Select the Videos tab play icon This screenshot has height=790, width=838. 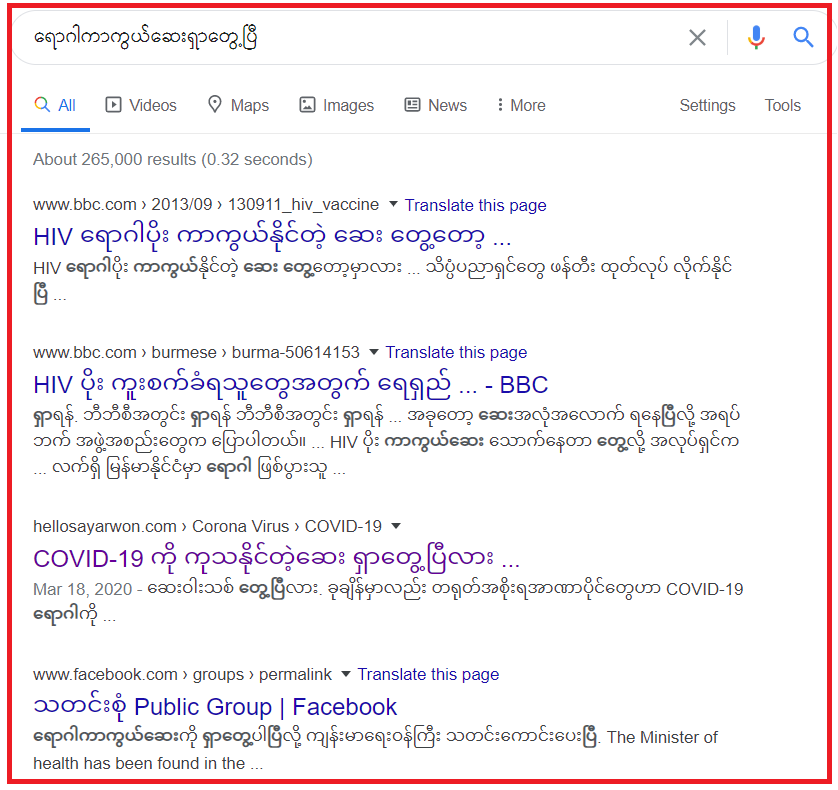click(x=113, y=105)
